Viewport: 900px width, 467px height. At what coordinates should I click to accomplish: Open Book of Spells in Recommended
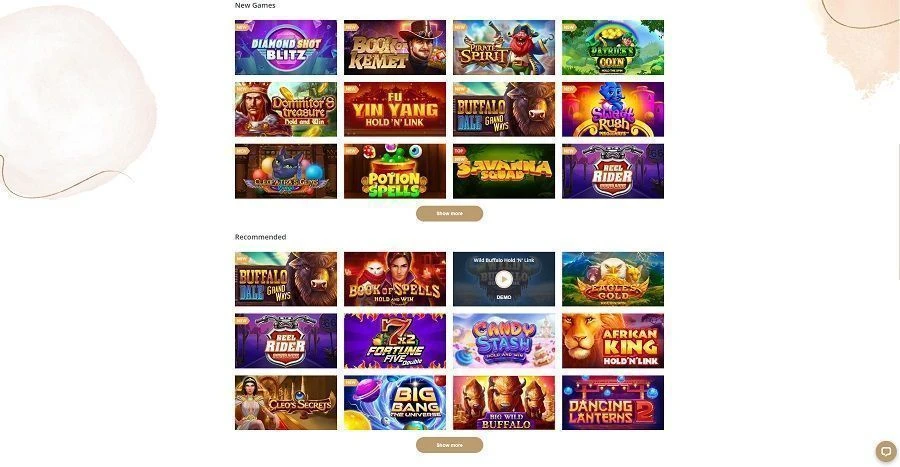(395, 279)
